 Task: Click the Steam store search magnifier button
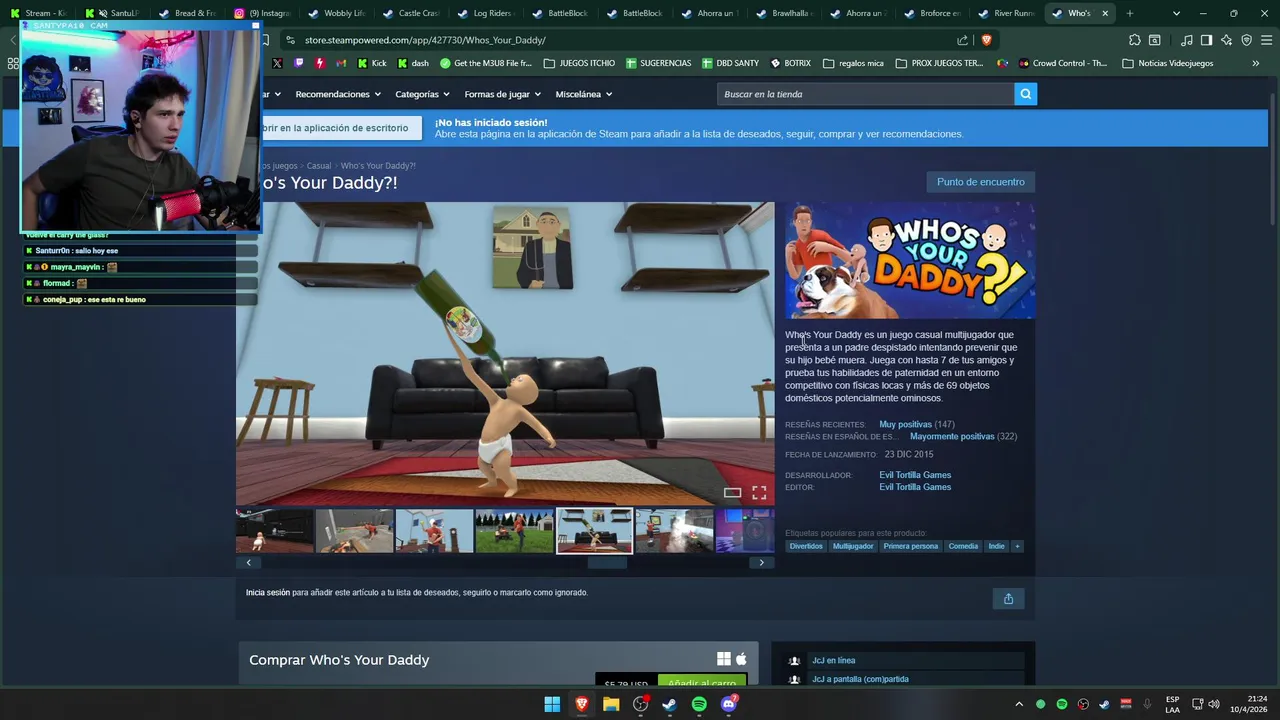point(1025,94)
